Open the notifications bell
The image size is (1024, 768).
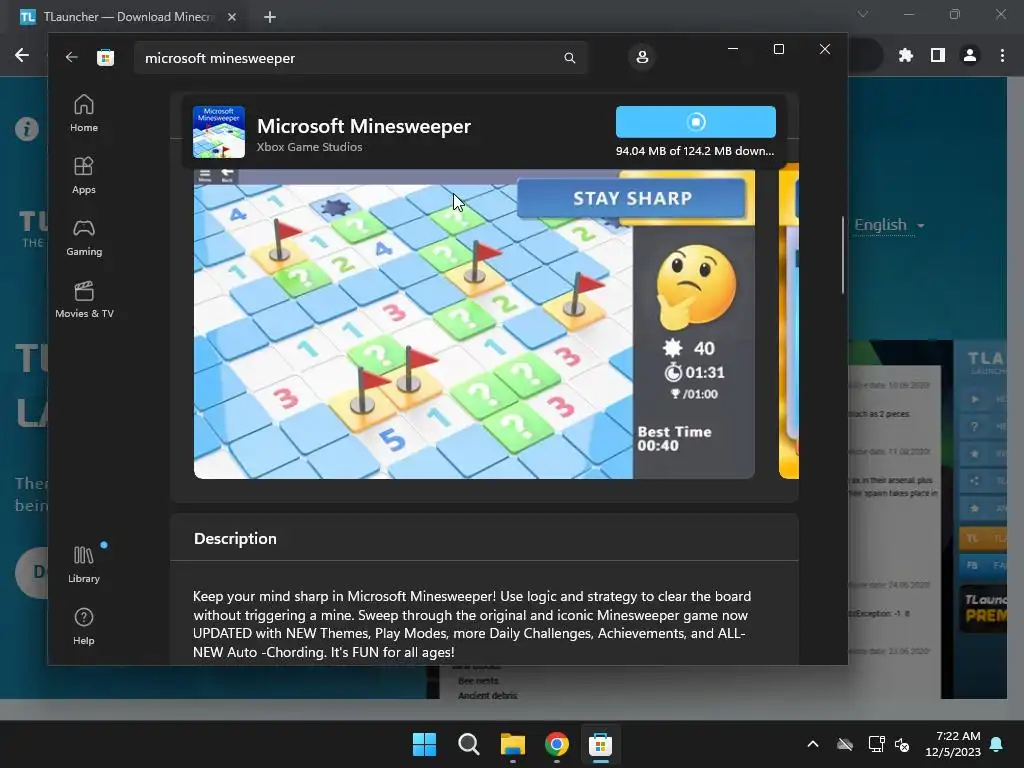[x=997, y=744]
